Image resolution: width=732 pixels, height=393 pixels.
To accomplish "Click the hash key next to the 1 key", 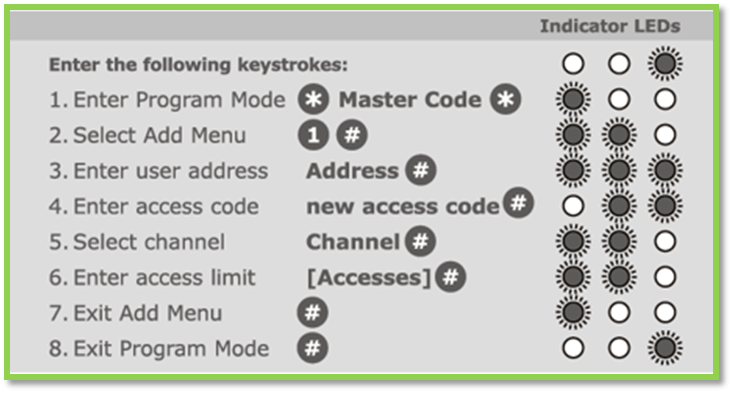I will pos(352,135).
